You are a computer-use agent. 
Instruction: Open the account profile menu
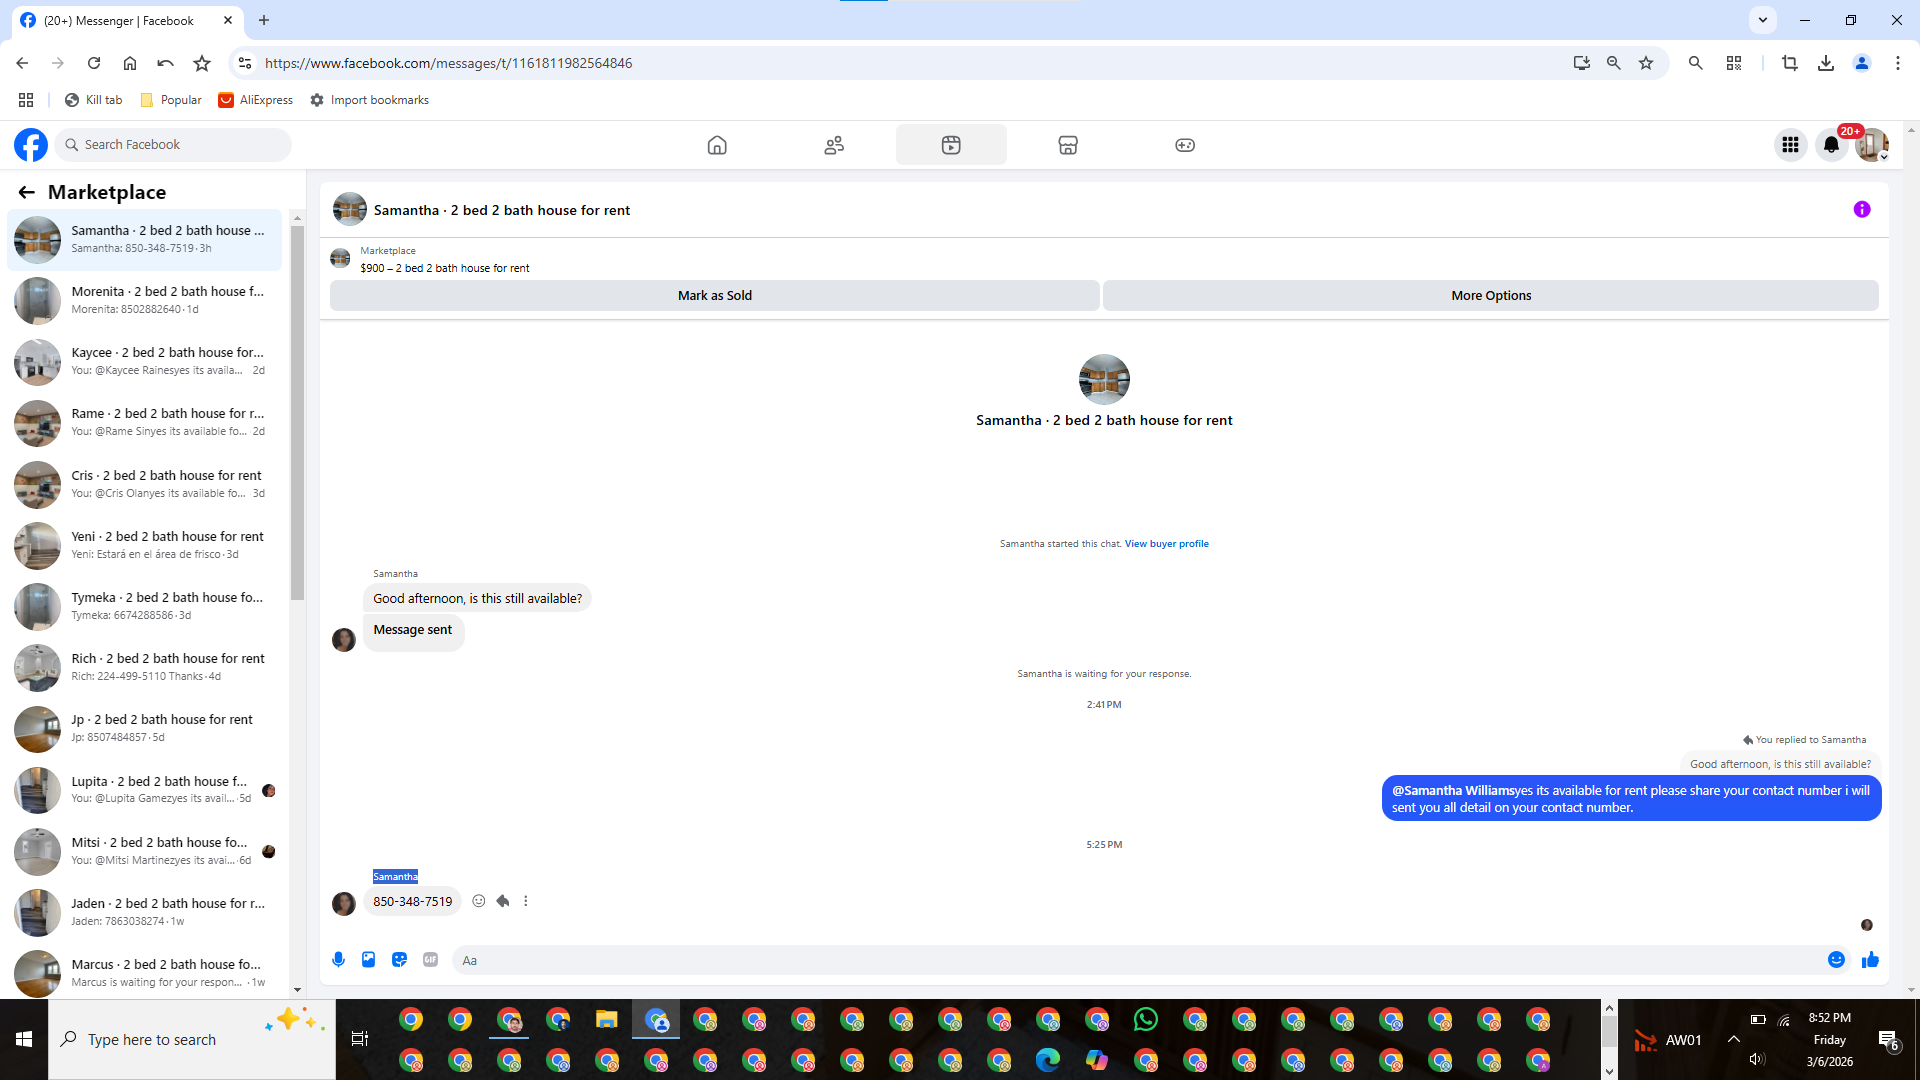pyautogui.click(x=1872, y=145)
